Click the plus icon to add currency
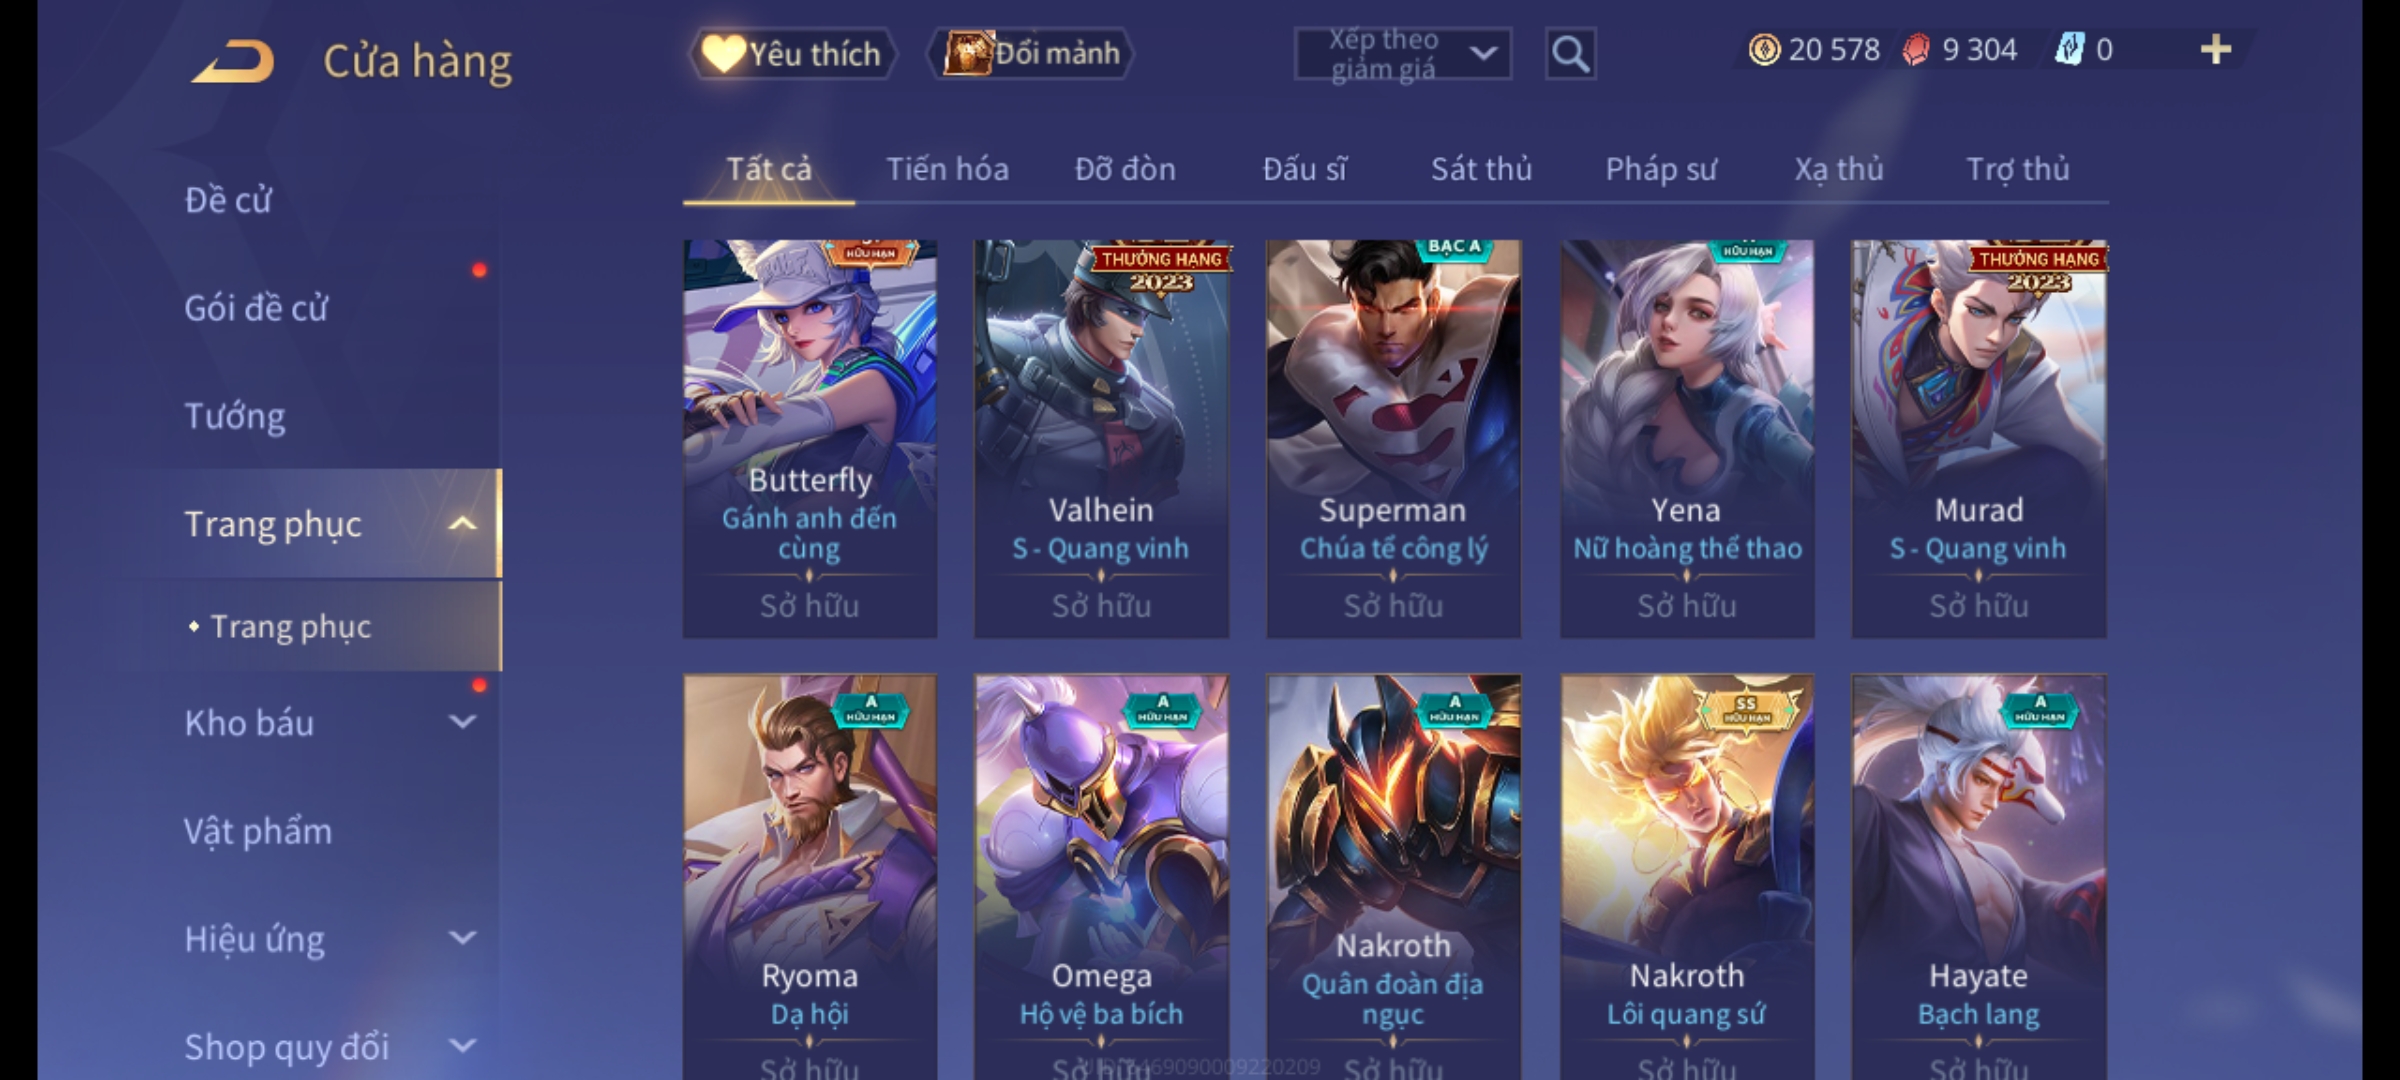2400x1080 pixels. pos(2216,50)
